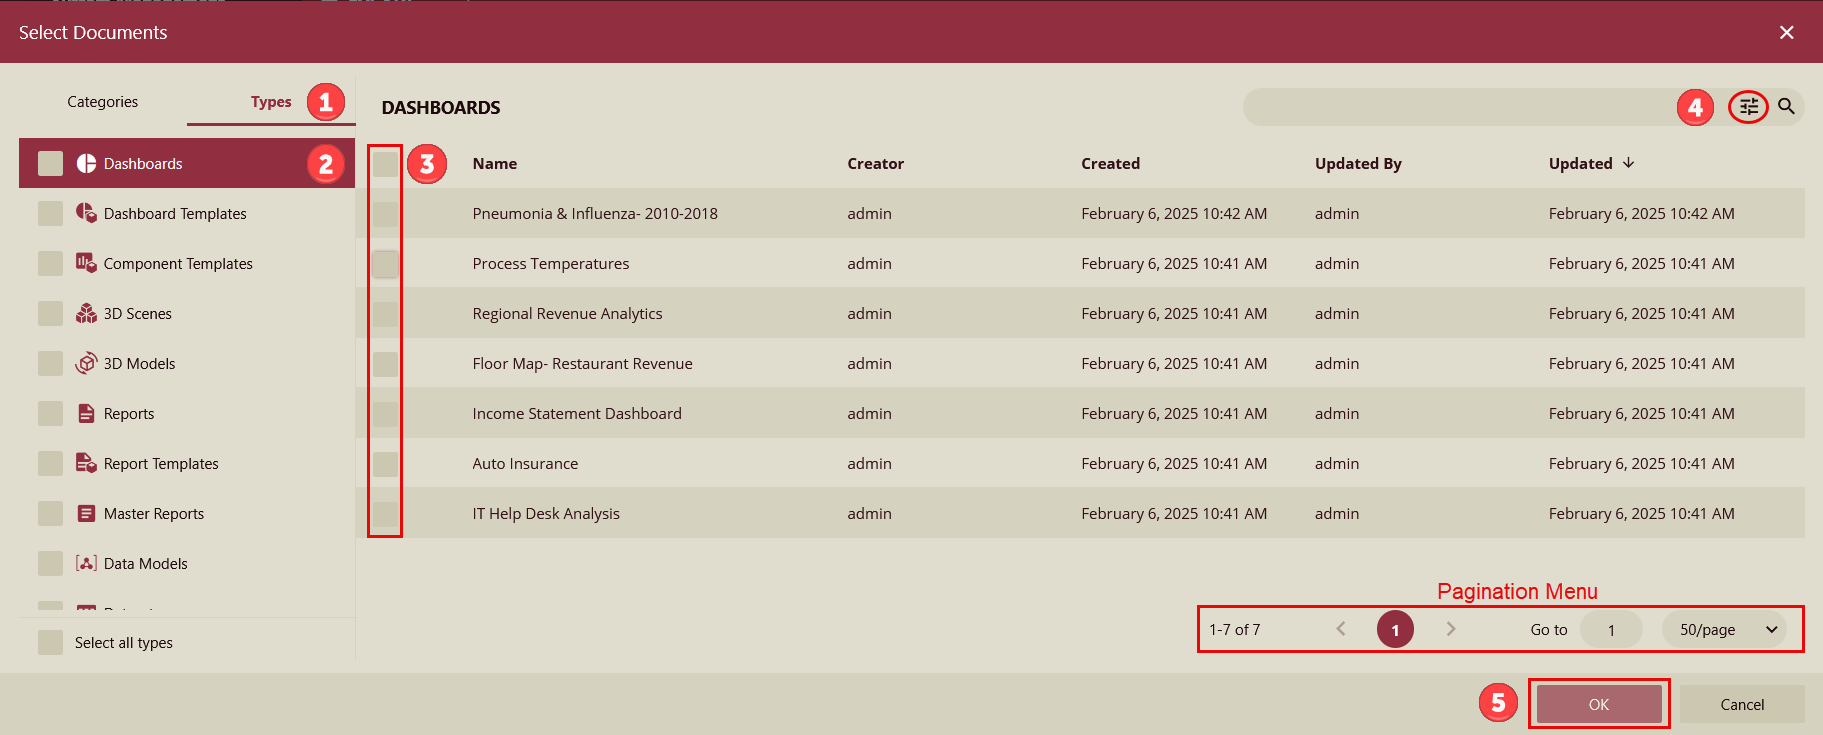Viewport: 1823px width, 735px height.
Task: Click the Component Templates type icon
Action: [86, 263]
